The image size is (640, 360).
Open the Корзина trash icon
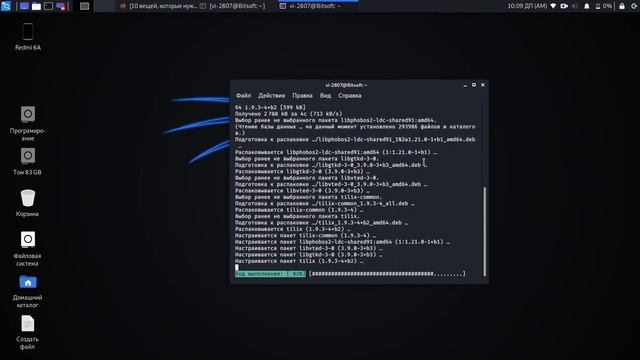(x=28, y=198)
